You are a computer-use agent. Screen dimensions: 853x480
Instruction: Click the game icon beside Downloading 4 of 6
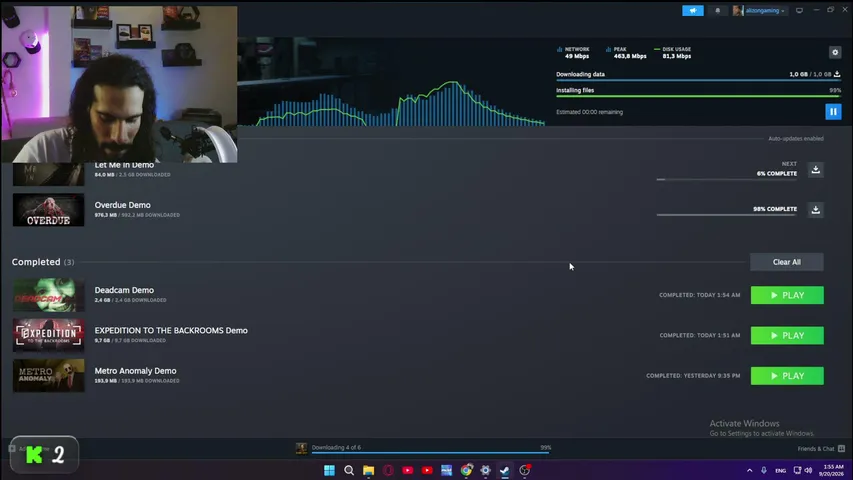(301, 448)
